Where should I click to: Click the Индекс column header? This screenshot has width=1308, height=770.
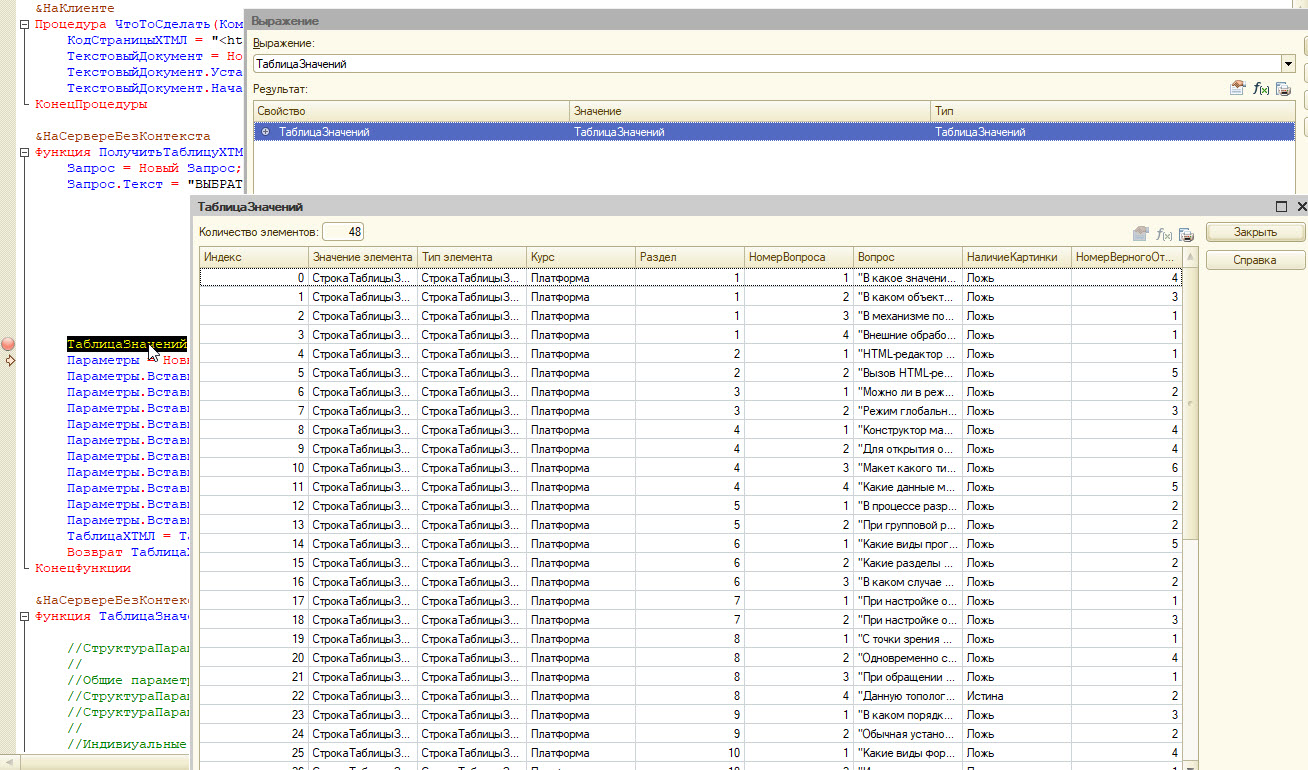click(x=254, y=257)
